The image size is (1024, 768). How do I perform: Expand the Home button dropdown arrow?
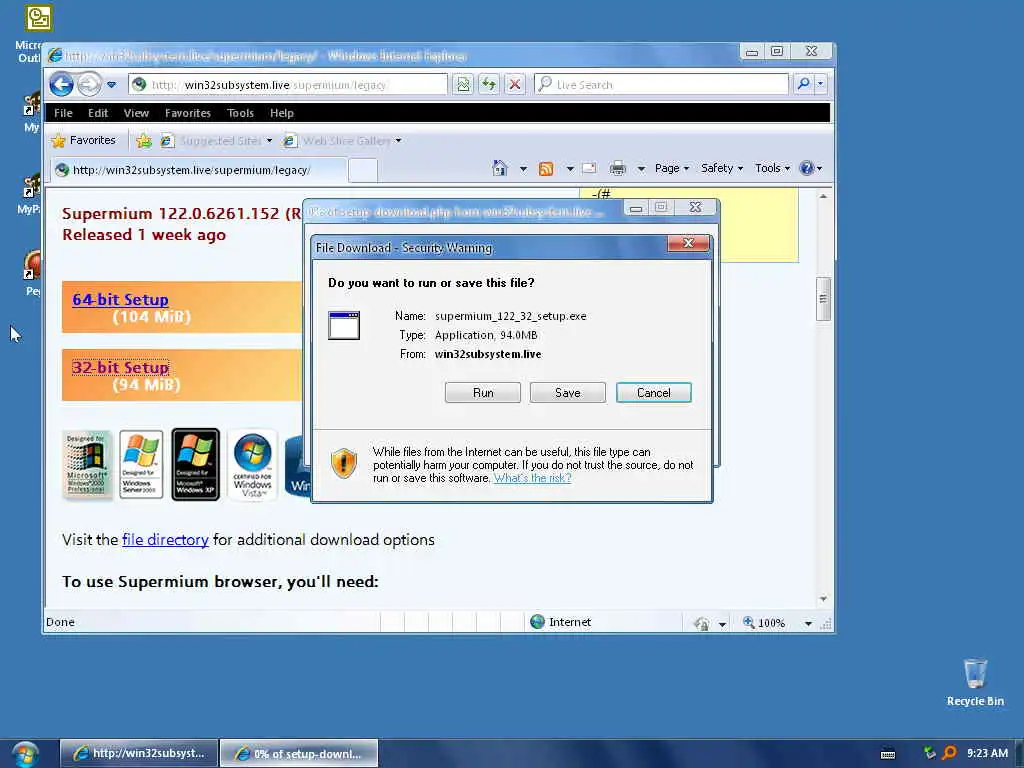(x=523, y=168)
